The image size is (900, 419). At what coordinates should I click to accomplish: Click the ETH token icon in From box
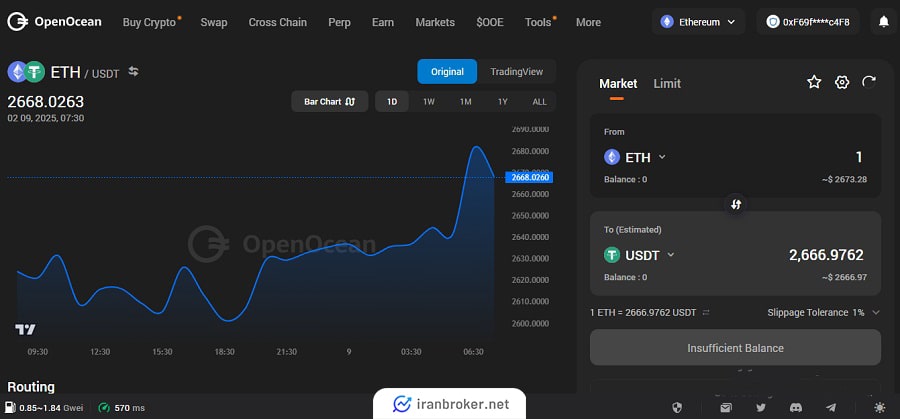click(x=612, y=157)
